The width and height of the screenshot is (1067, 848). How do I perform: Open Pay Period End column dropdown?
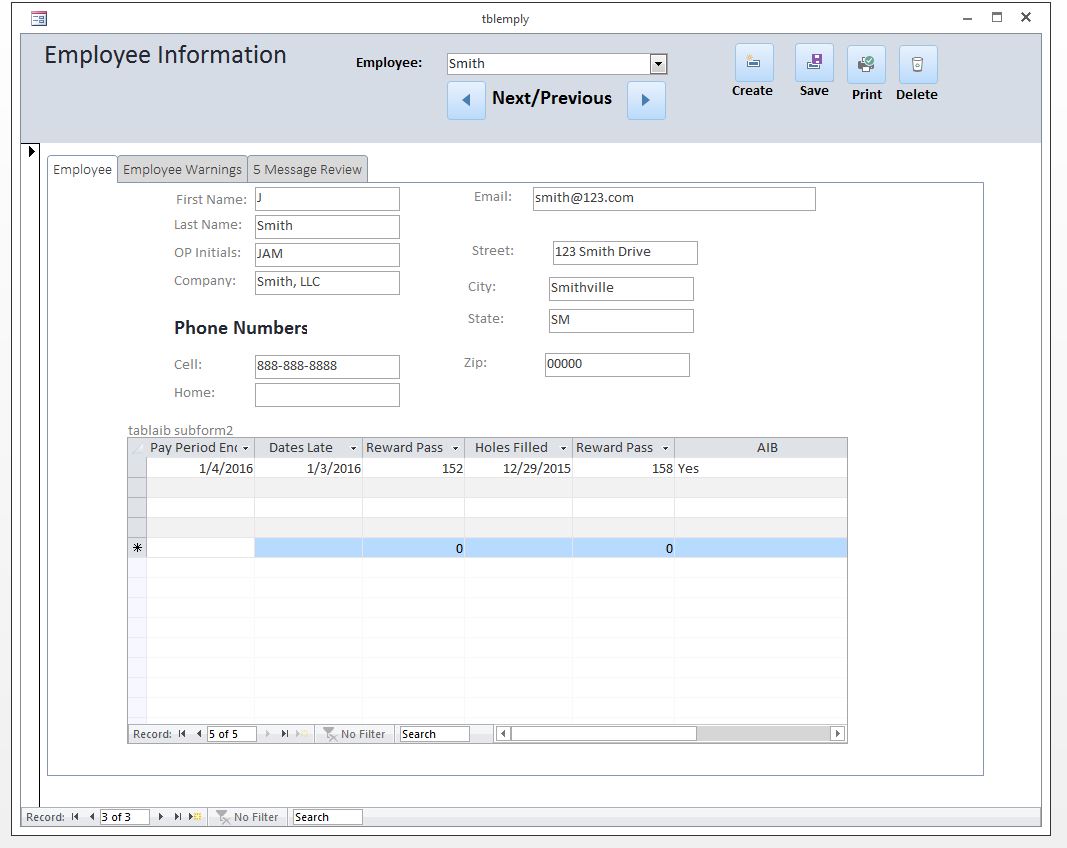[x=245, y=448]
